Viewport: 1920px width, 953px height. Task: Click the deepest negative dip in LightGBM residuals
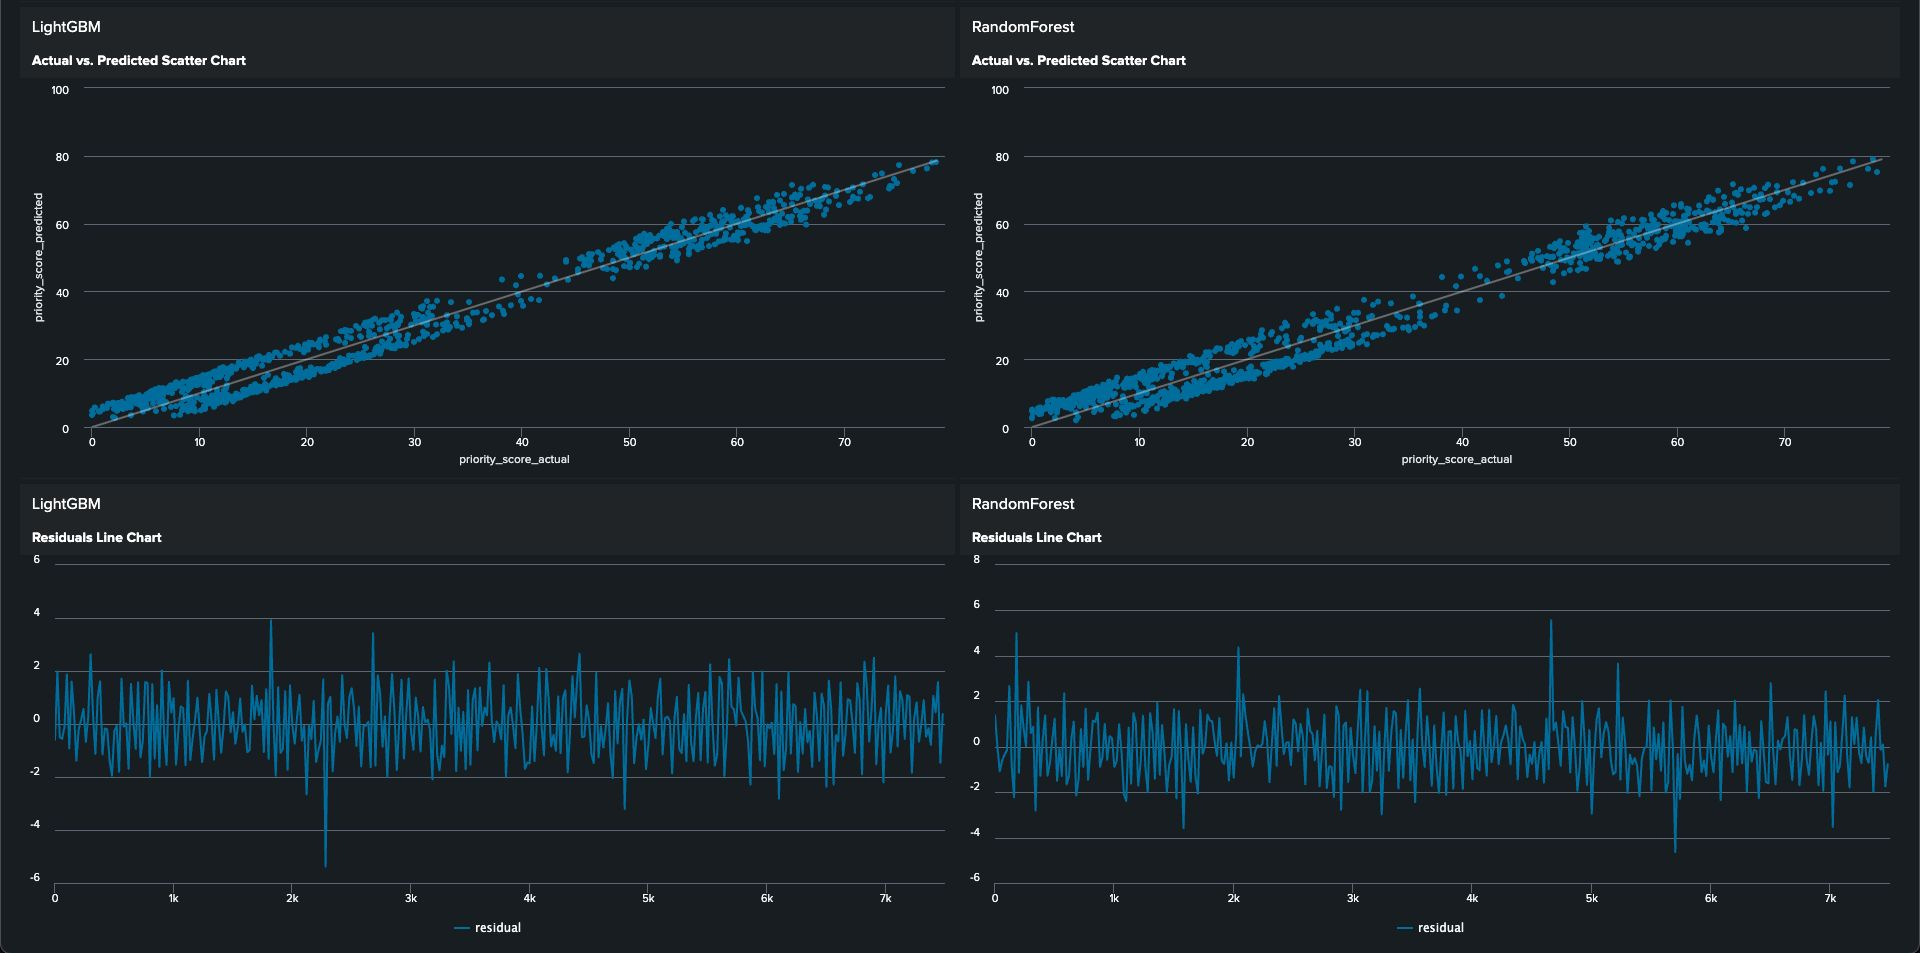[x=325, y=863]
